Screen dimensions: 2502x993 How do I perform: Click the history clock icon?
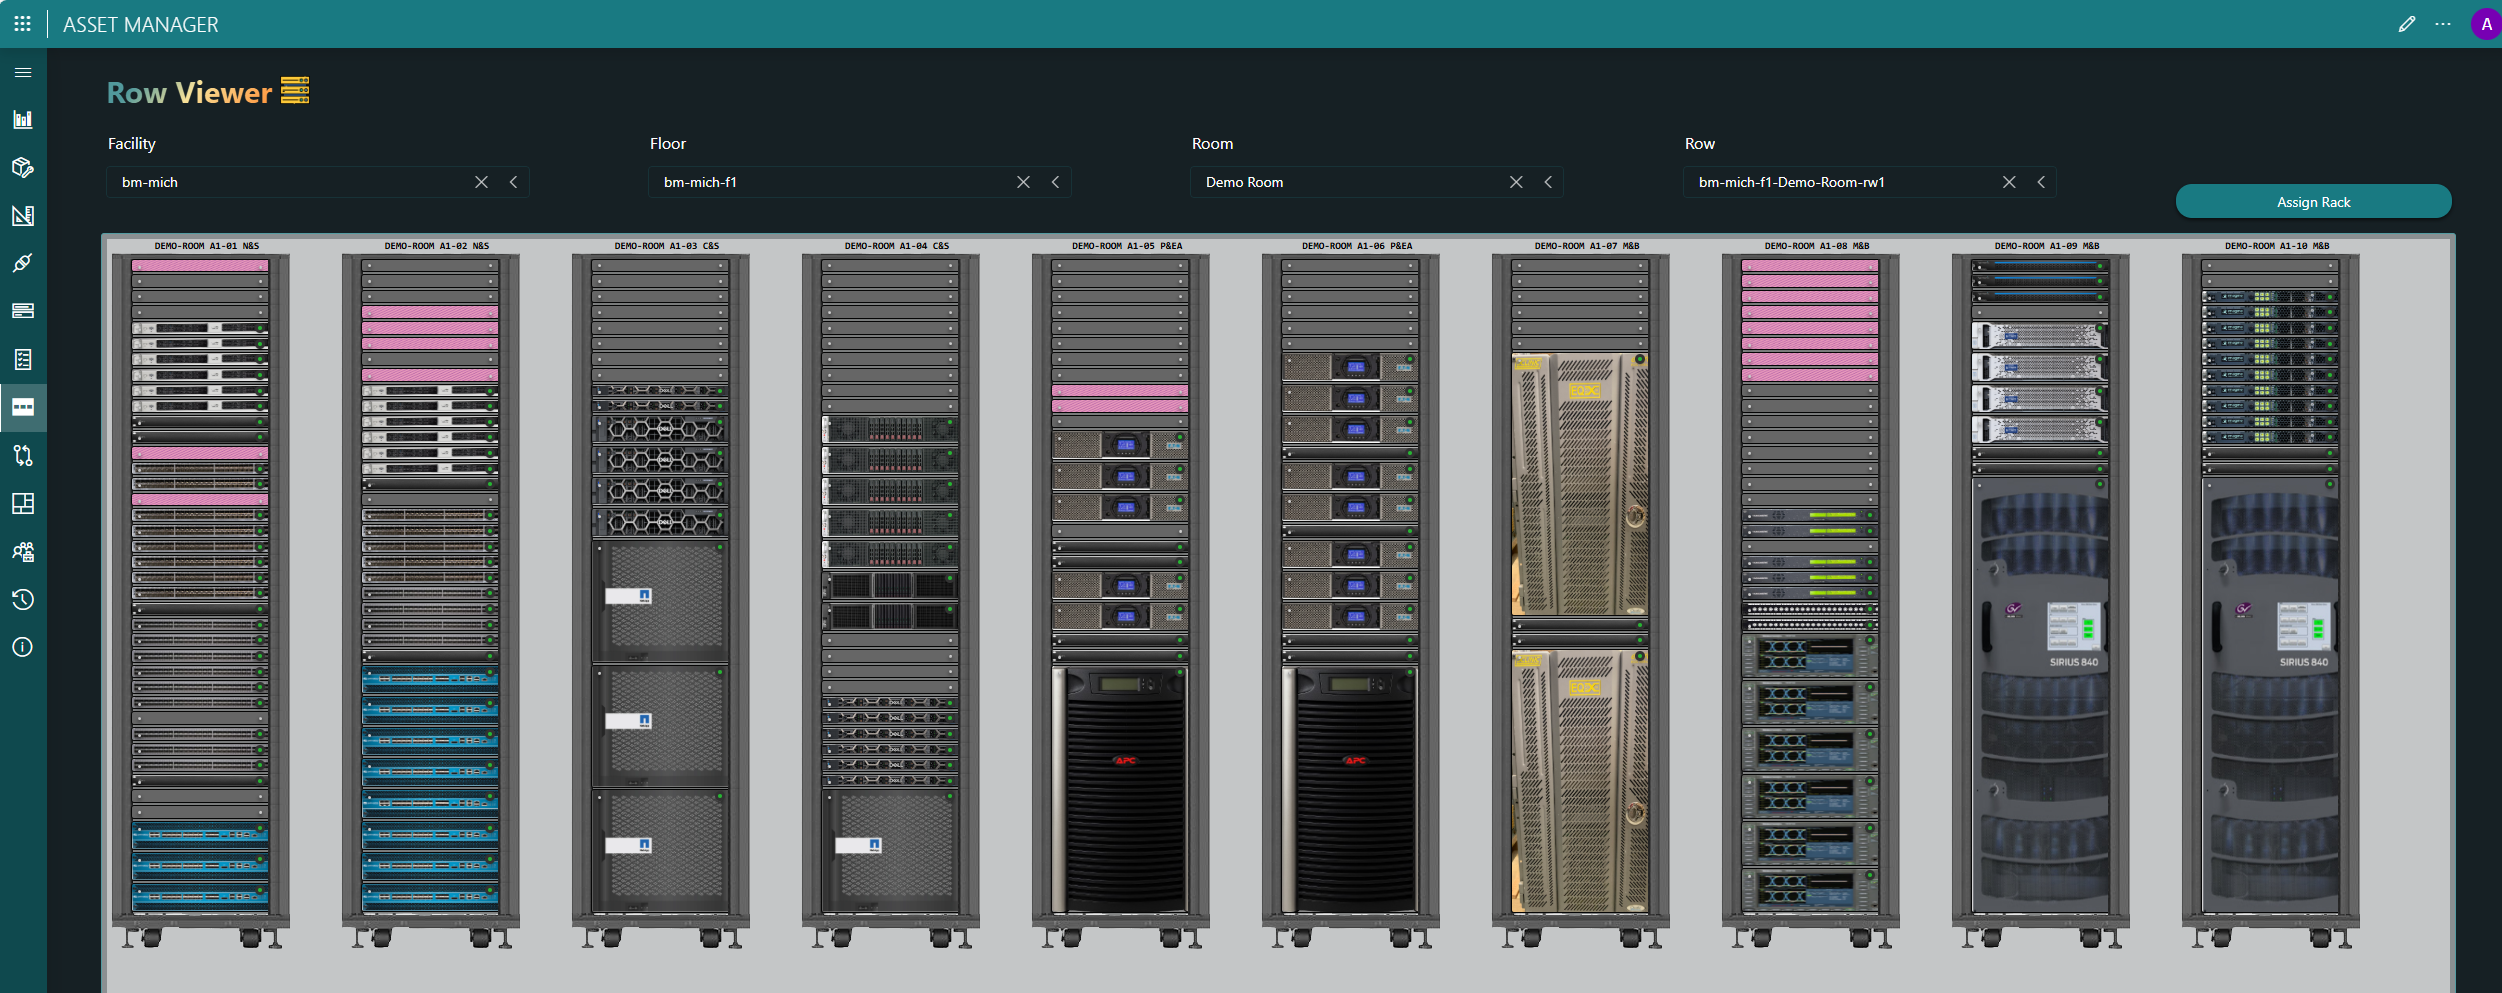point(23,599)
